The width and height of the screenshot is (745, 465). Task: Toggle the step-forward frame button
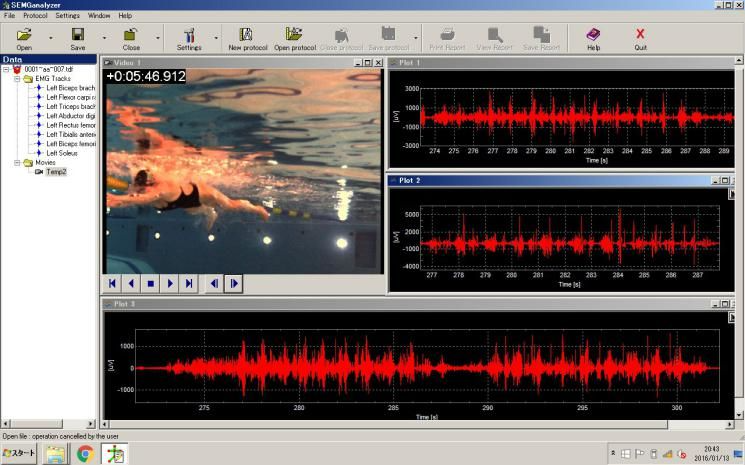[234, 284]
